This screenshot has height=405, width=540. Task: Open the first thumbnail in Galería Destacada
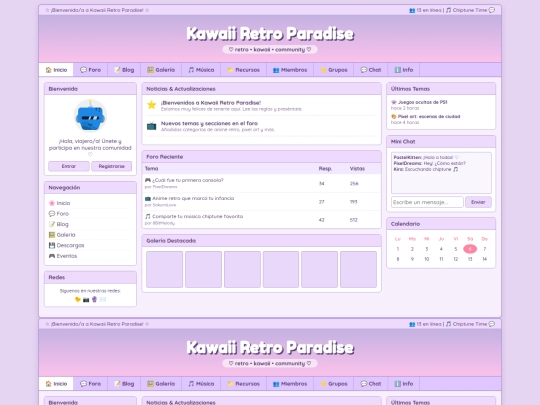pos(165,269)
